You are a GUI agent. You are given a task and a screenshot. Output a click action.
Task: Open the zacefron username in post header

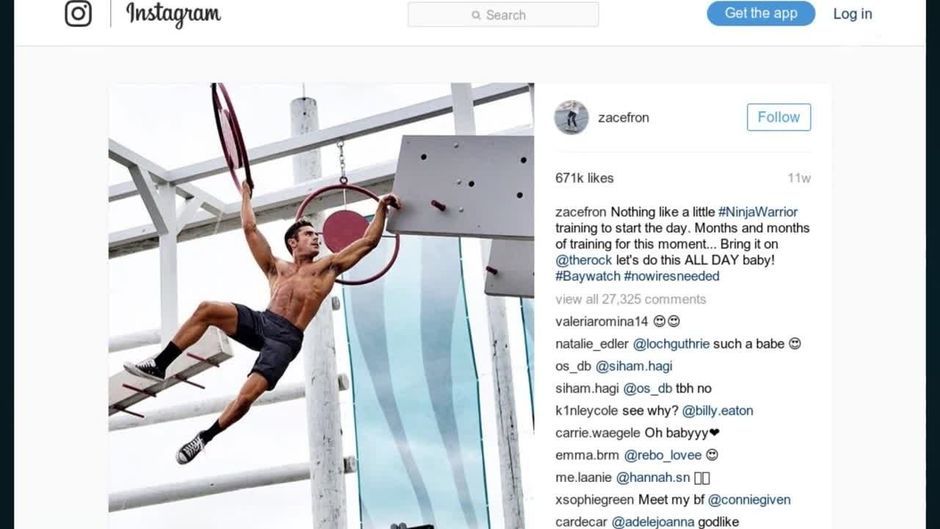click(x=623, y=118)
